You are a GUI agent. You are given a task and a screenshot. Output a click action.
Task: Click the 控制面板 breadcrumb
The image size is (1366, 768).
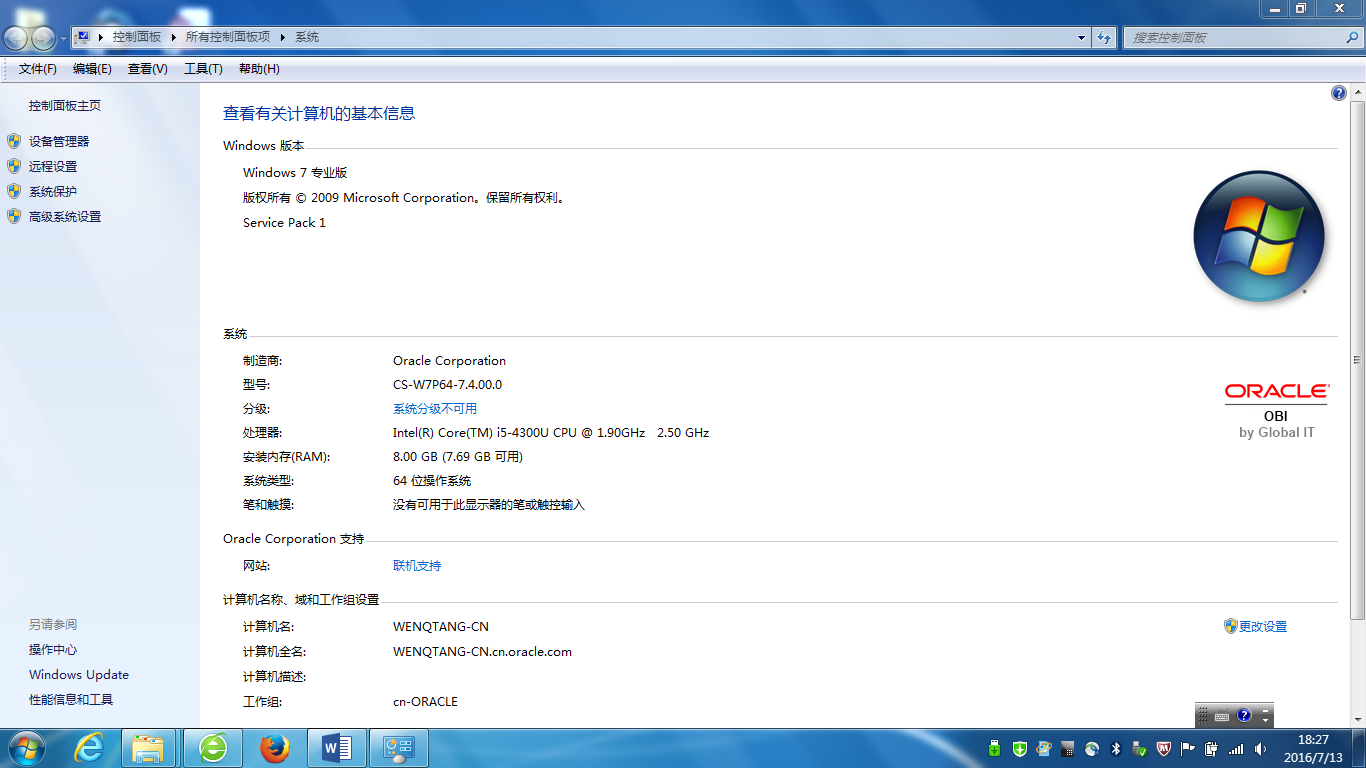(x=137, y=37)
